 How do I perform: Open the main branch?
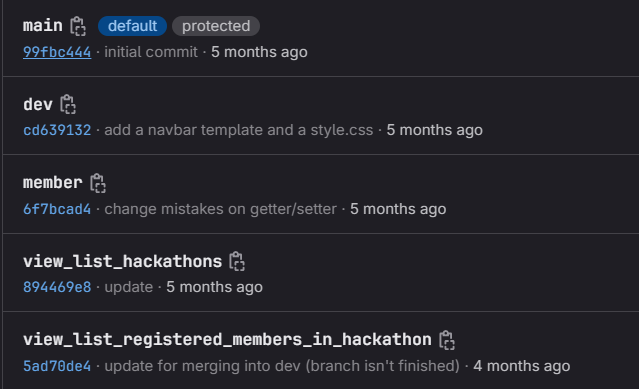coord(43,26)
